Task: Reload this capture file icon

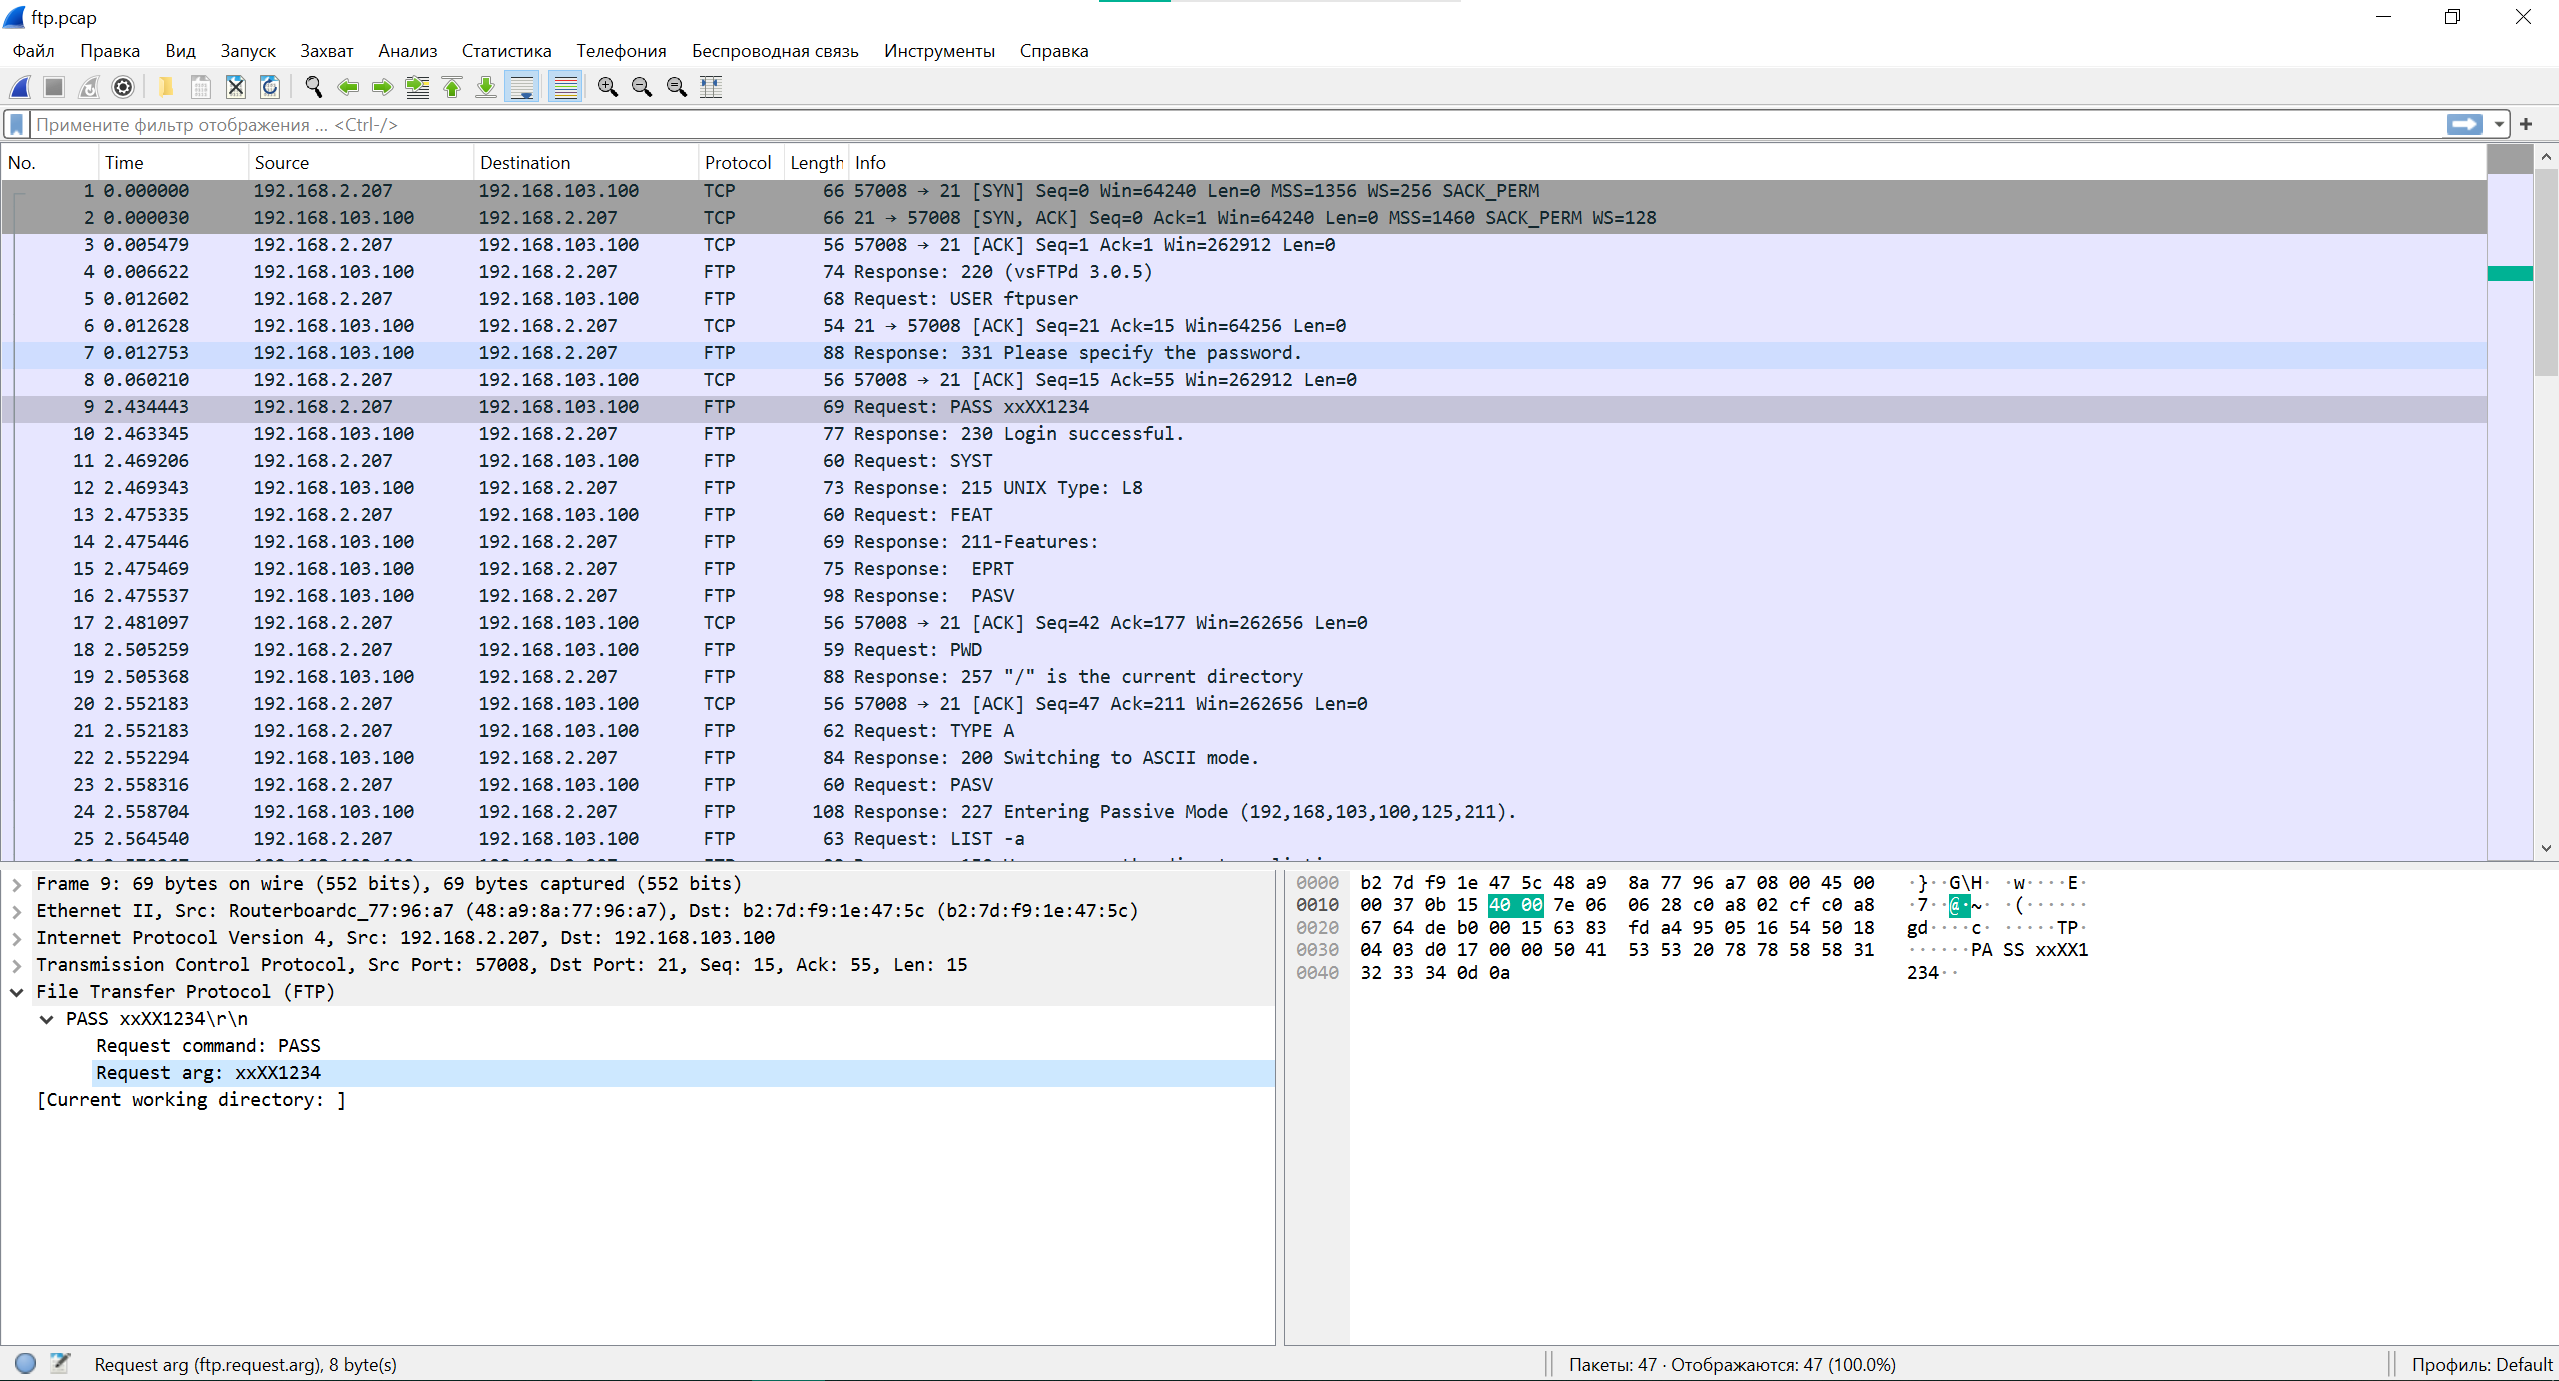Action: (270, 87)
